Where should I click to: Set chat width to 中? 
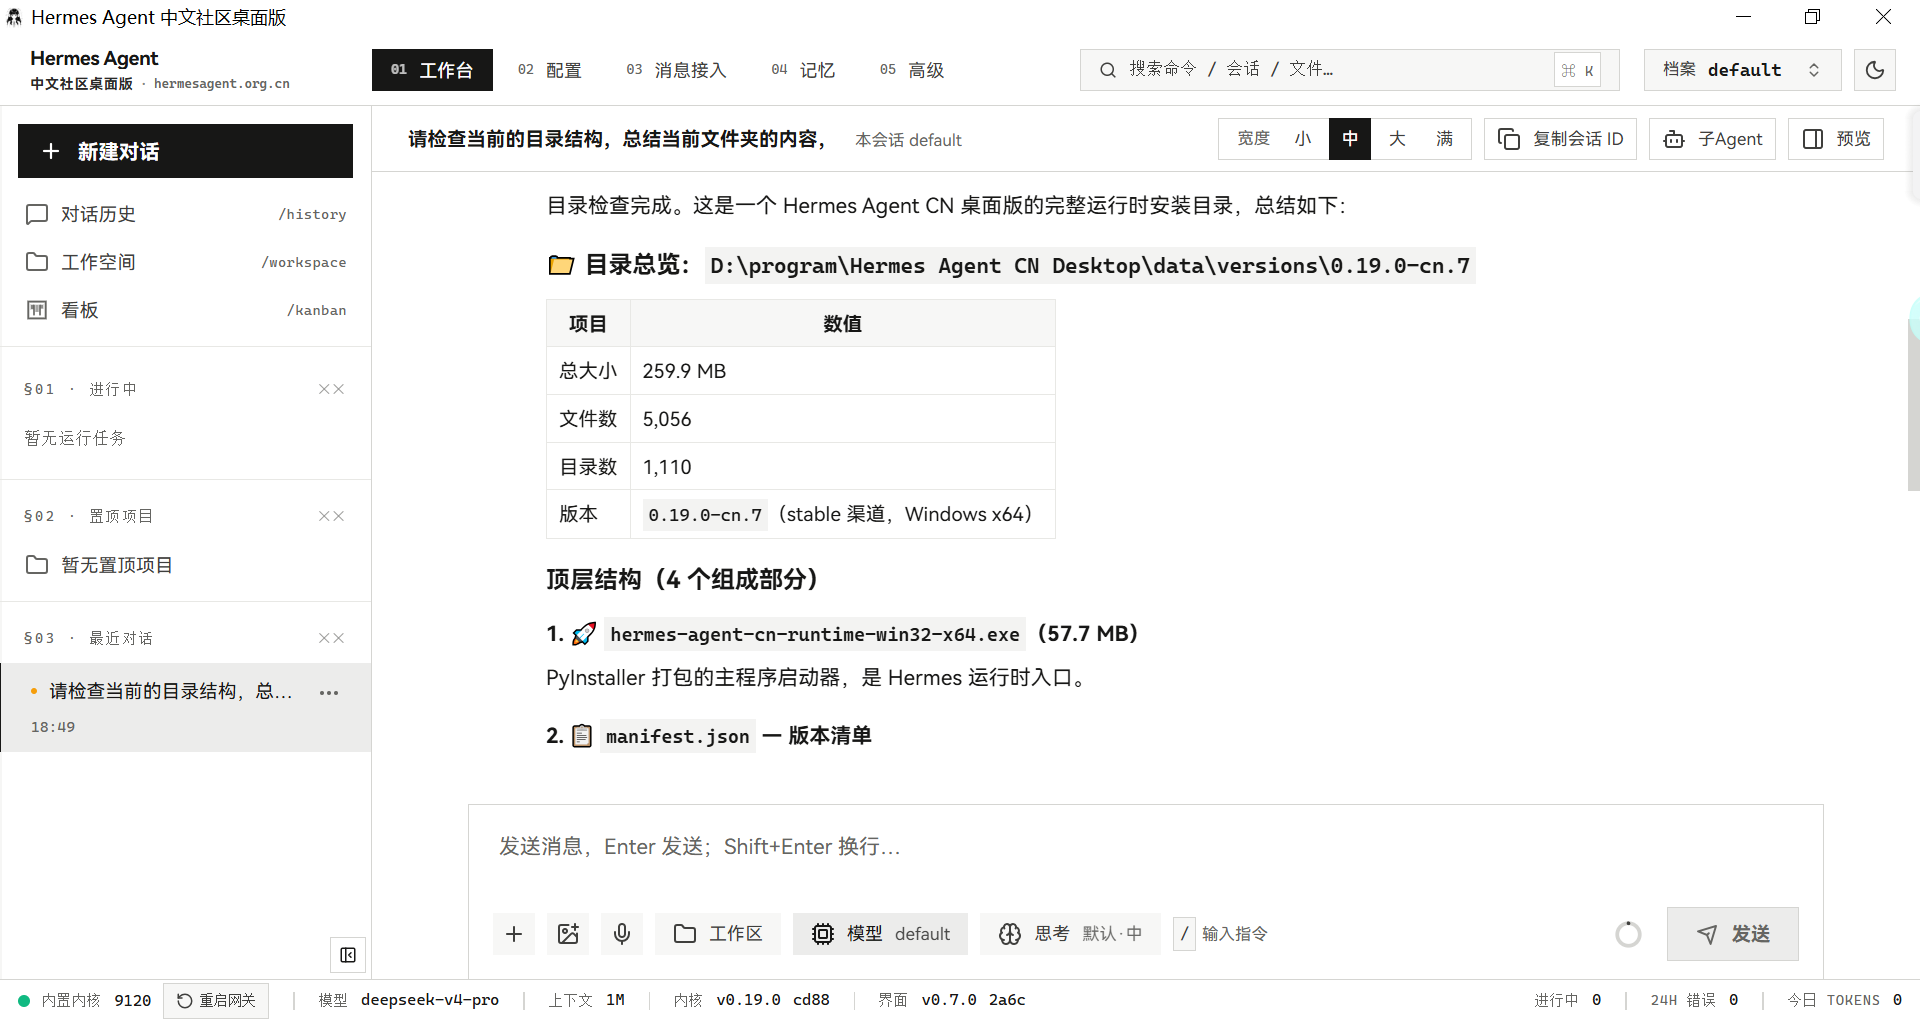point(1350,139)
